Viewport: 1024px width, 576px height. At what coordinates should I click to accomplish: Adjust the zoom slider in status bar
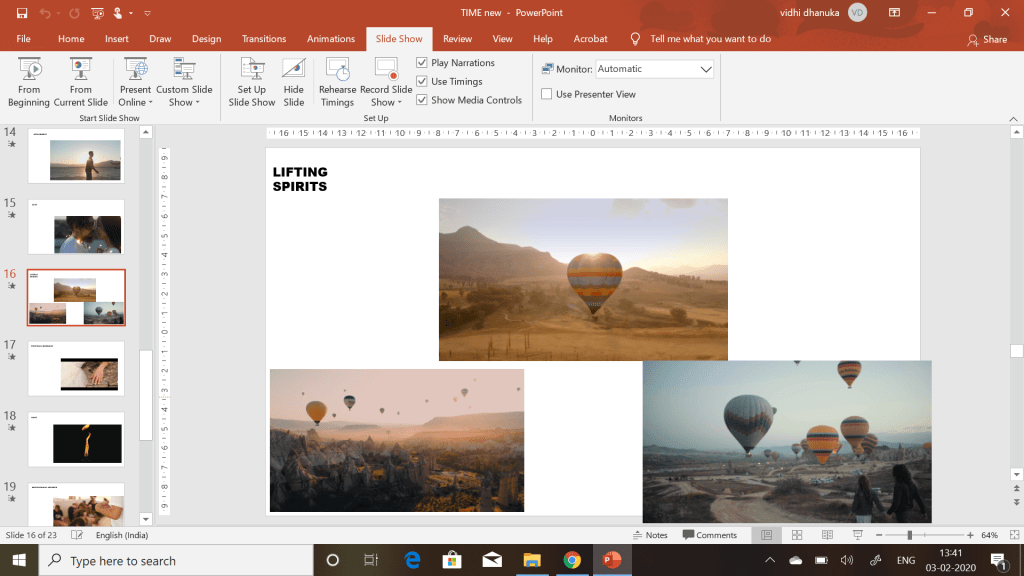909,535
